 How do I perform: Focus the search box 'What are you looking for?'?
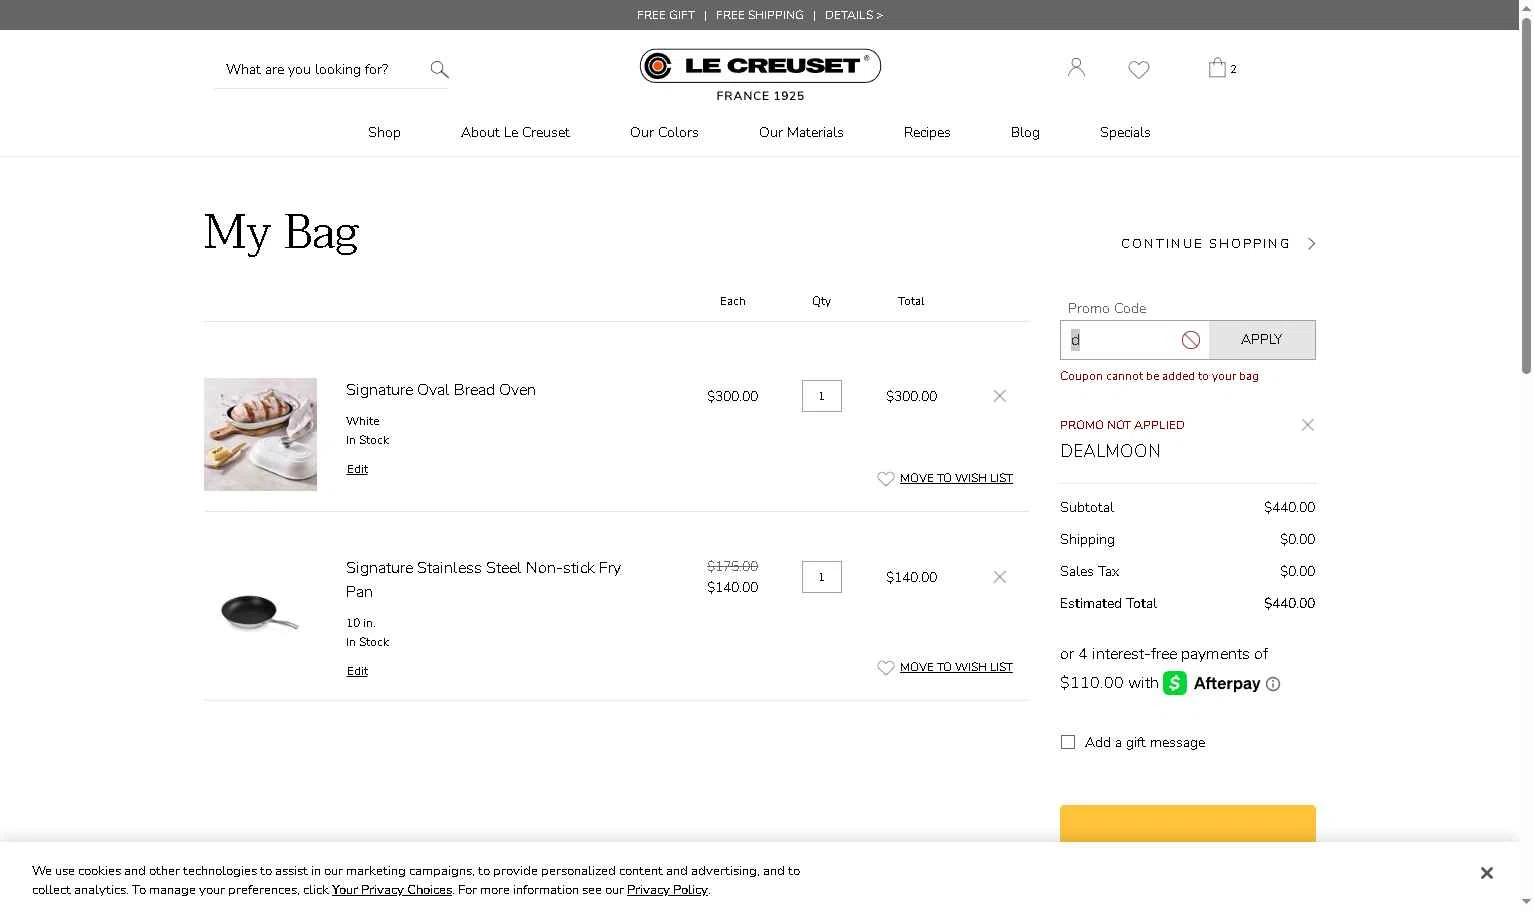tap(320, 69)
